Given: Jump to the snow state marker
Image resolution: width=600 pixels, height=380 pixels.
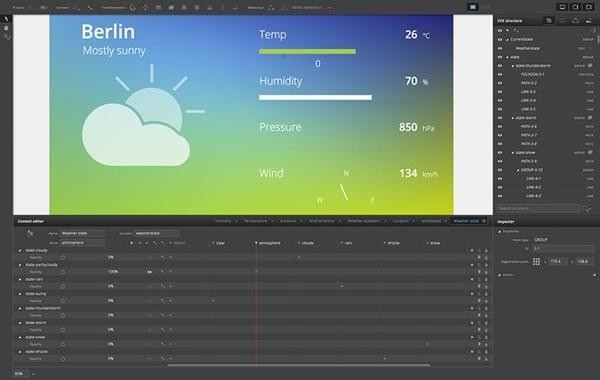Looking at the screenshot, I should point(433,243).
